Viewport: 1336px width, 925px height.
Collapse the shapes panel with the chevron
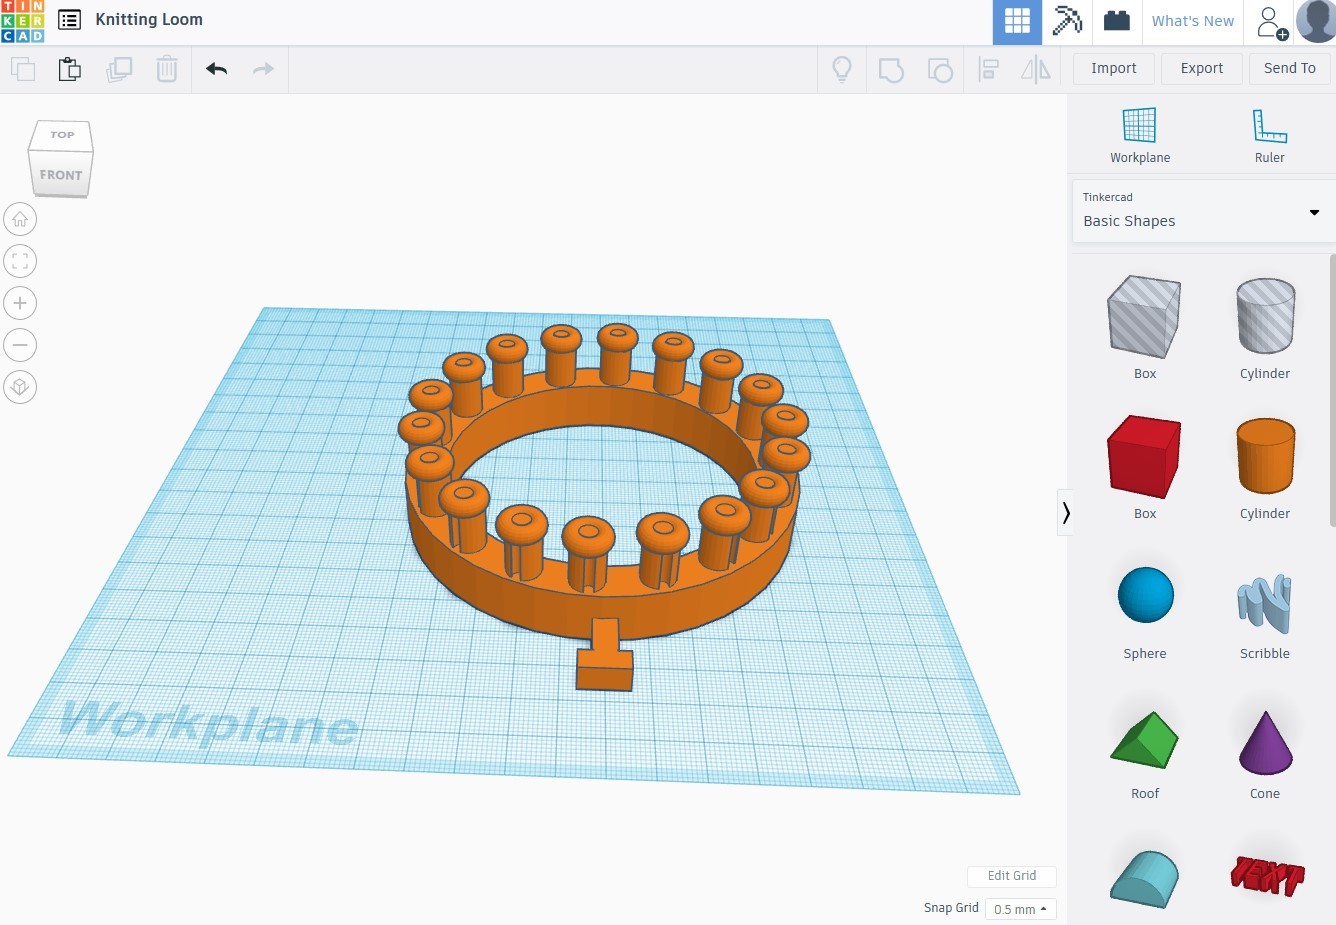tap(1066, 513)
